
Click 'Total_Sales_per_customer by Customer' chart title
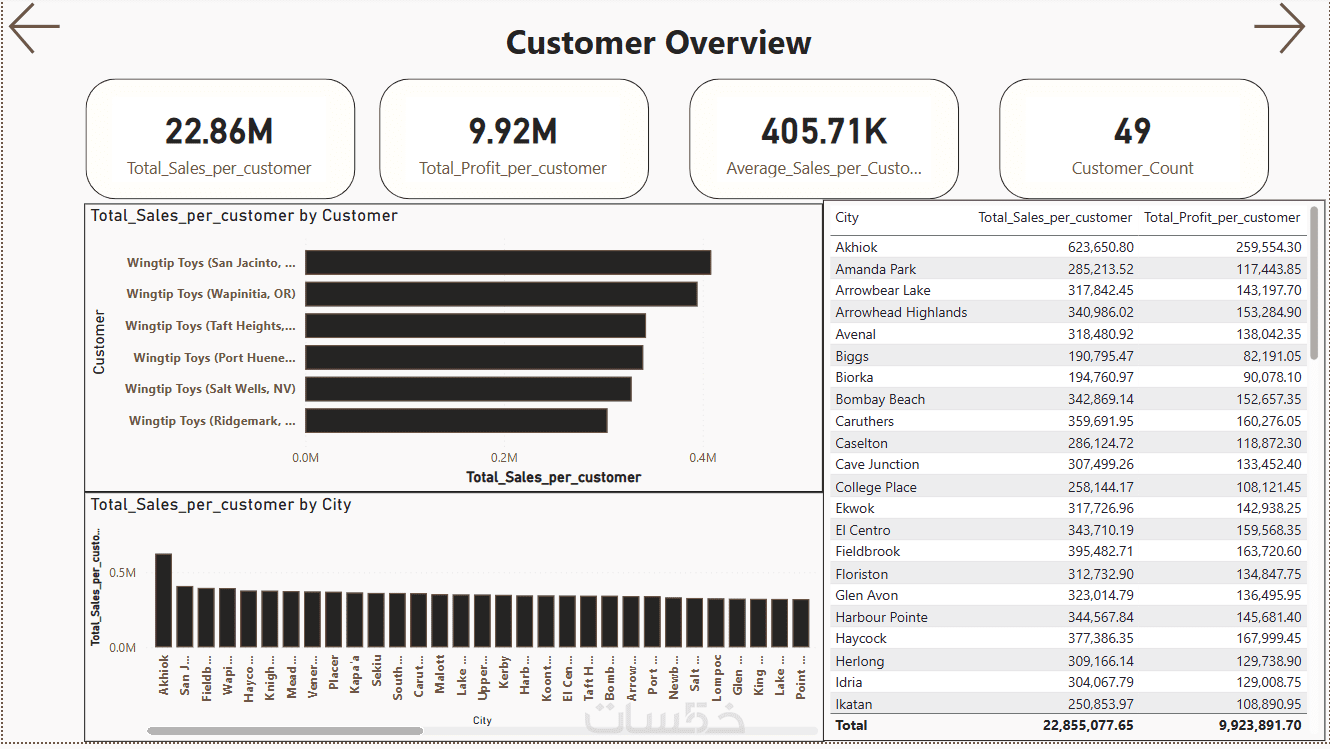point(244,216)
